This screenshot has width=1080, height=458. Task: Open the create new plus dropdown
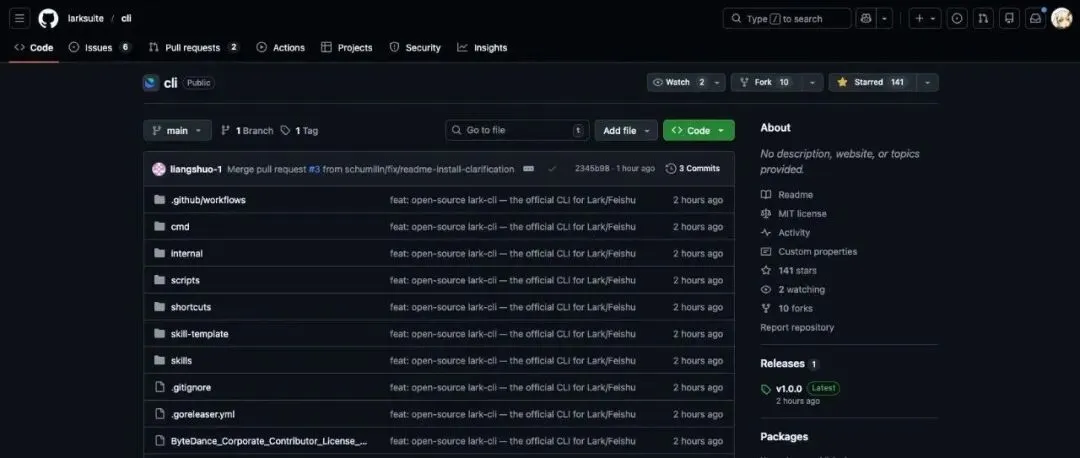click(925, 19)
